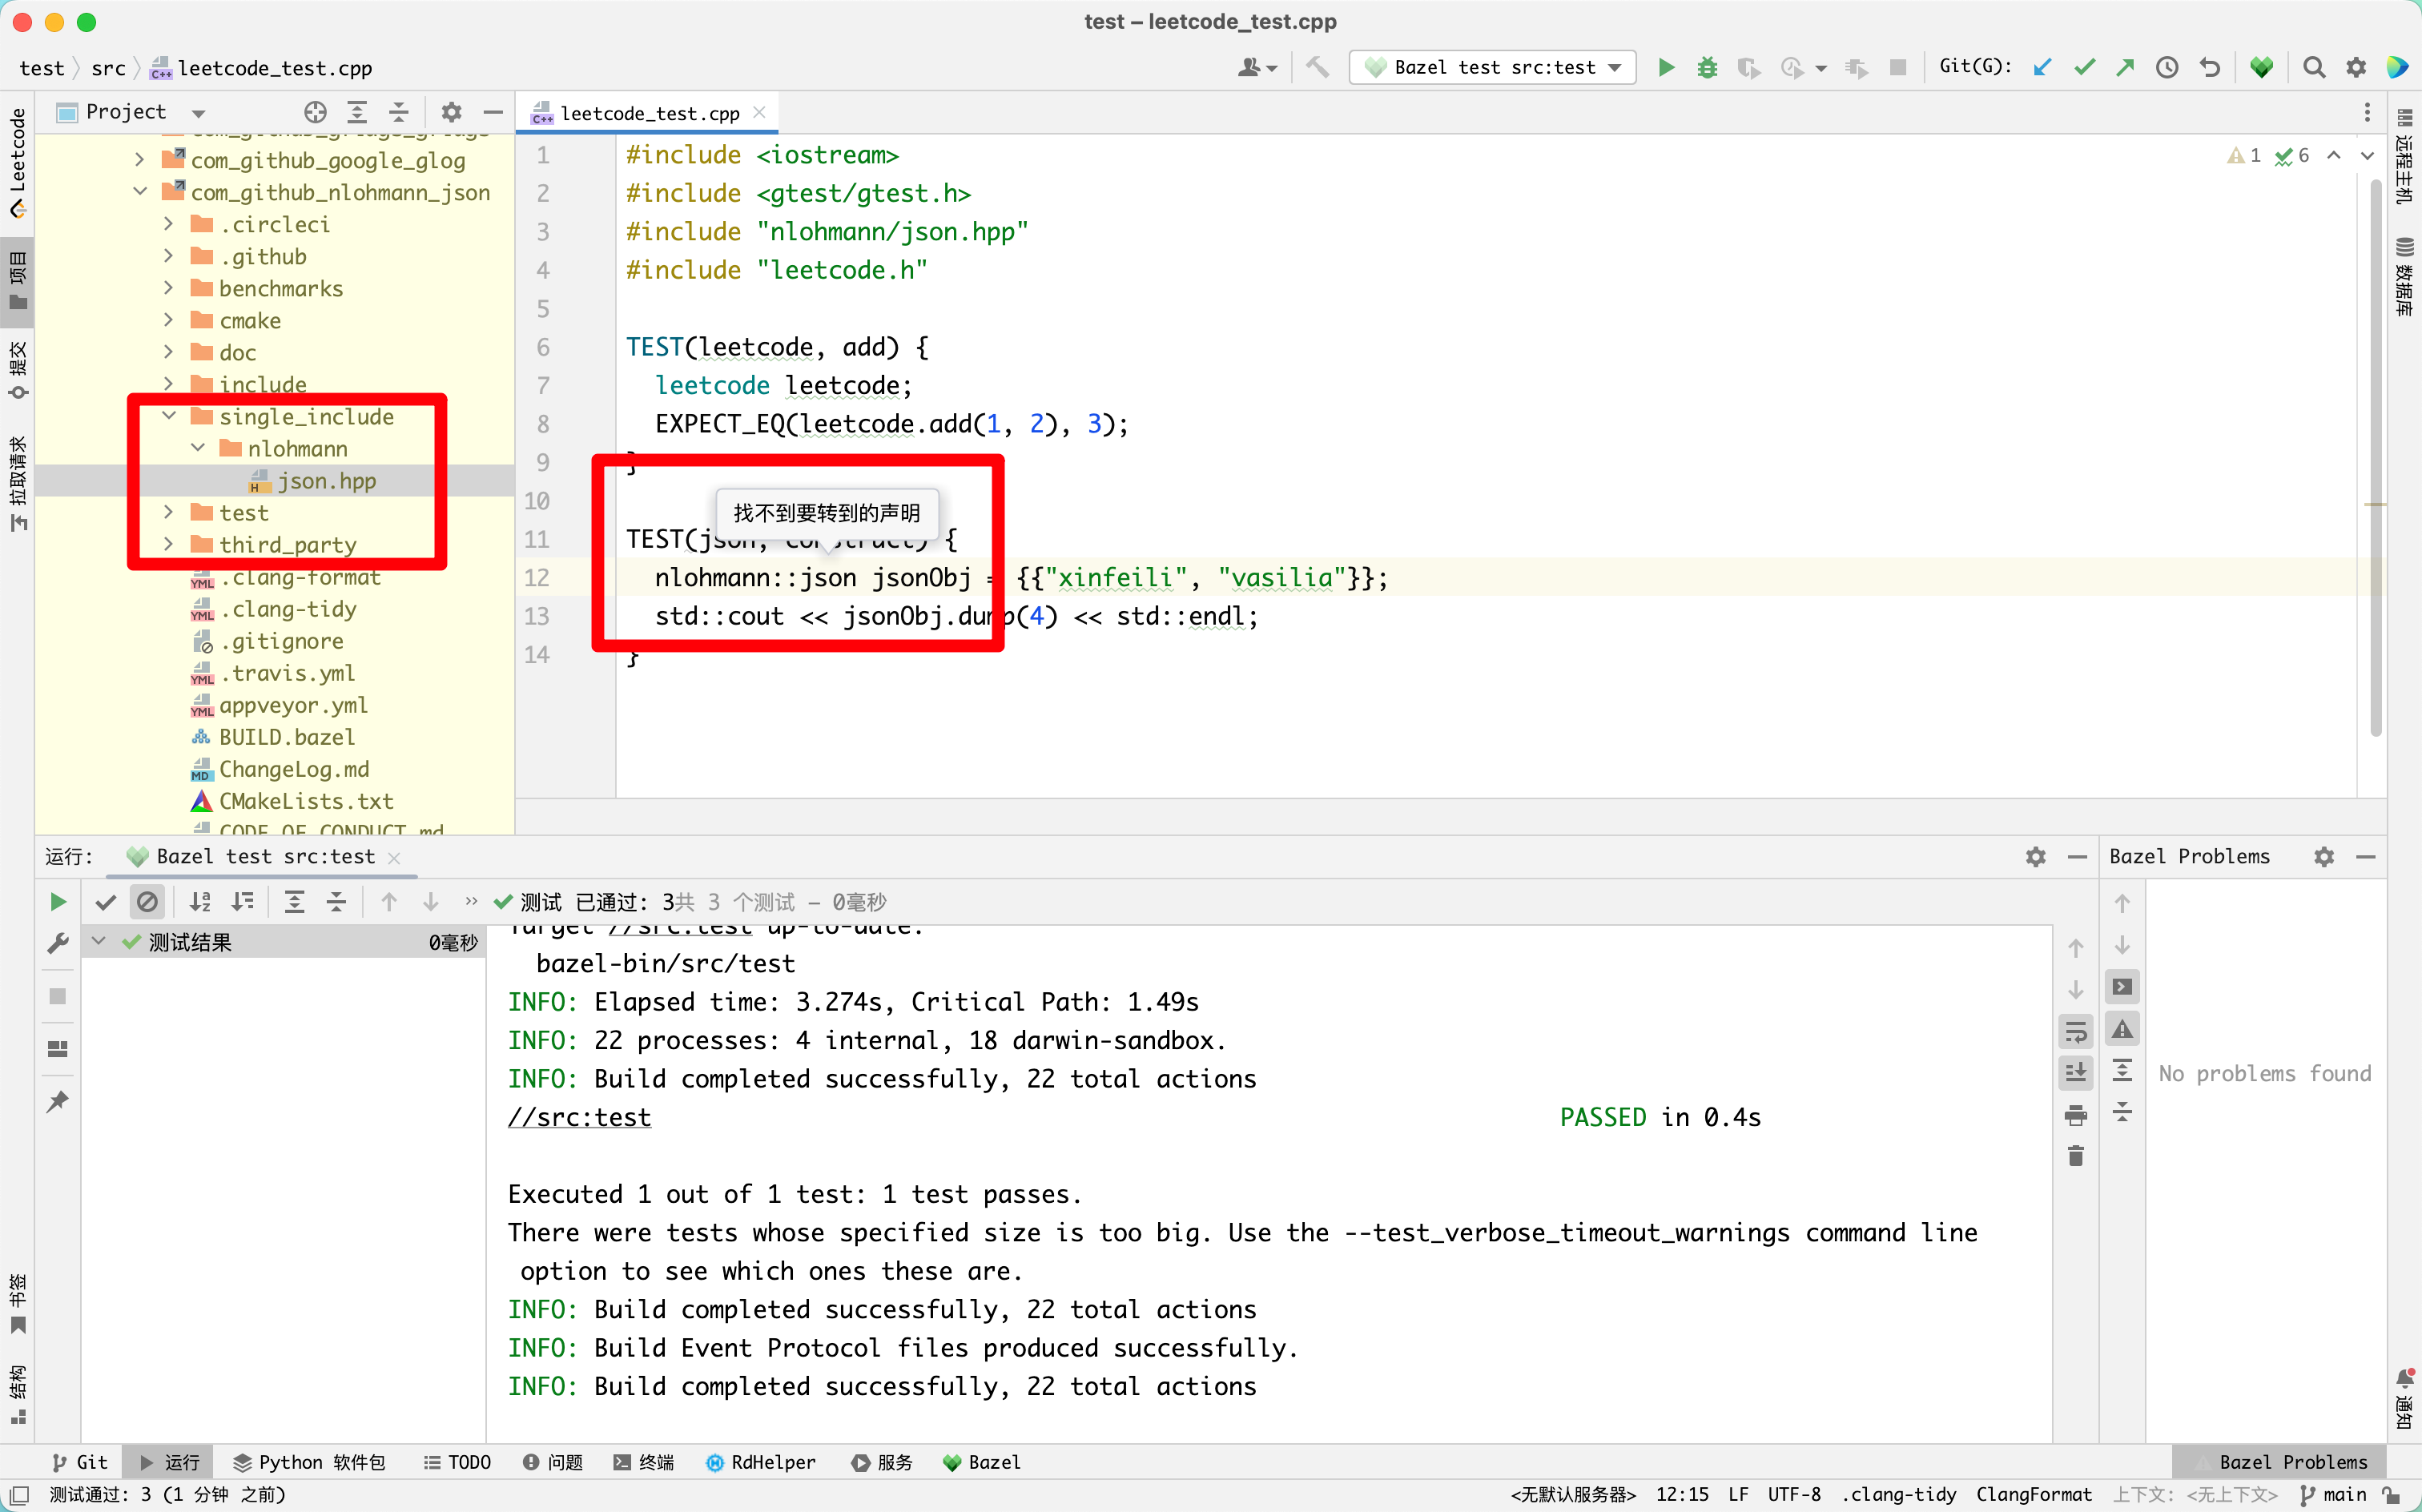Start debugging with the bug icon

[1707, 67]
